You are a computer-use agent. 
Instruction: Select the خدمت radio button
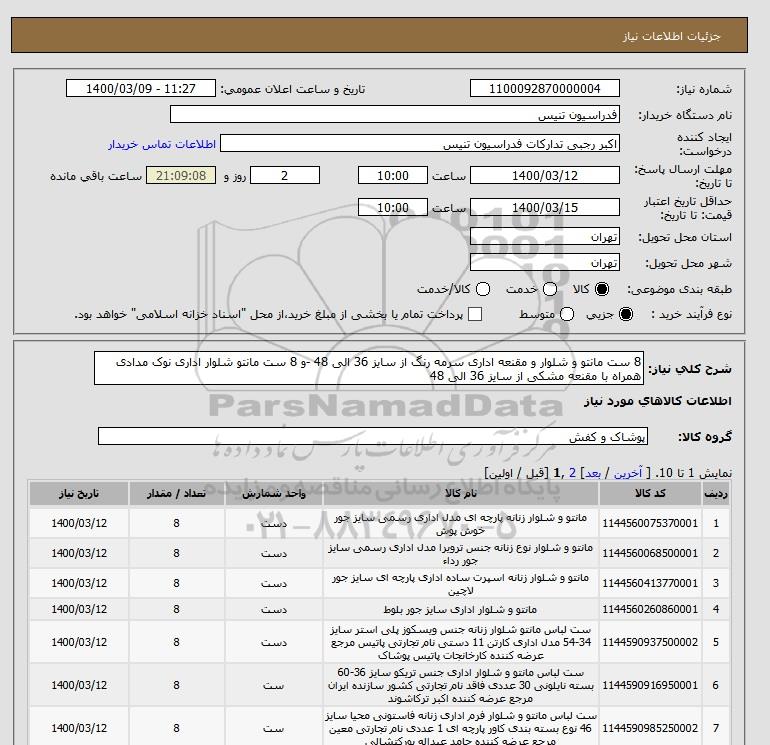click(550, 289)
